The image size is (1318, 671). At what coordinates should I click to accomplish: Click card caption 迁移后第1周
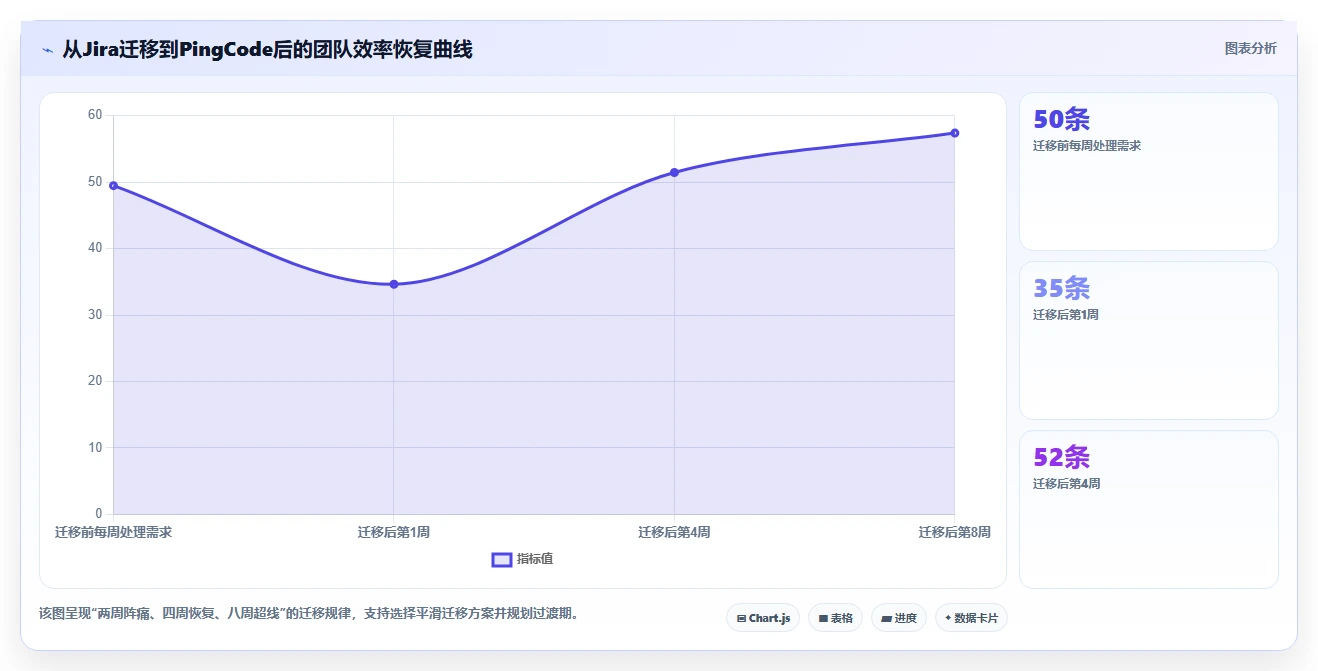click(x=1066, y=315)
